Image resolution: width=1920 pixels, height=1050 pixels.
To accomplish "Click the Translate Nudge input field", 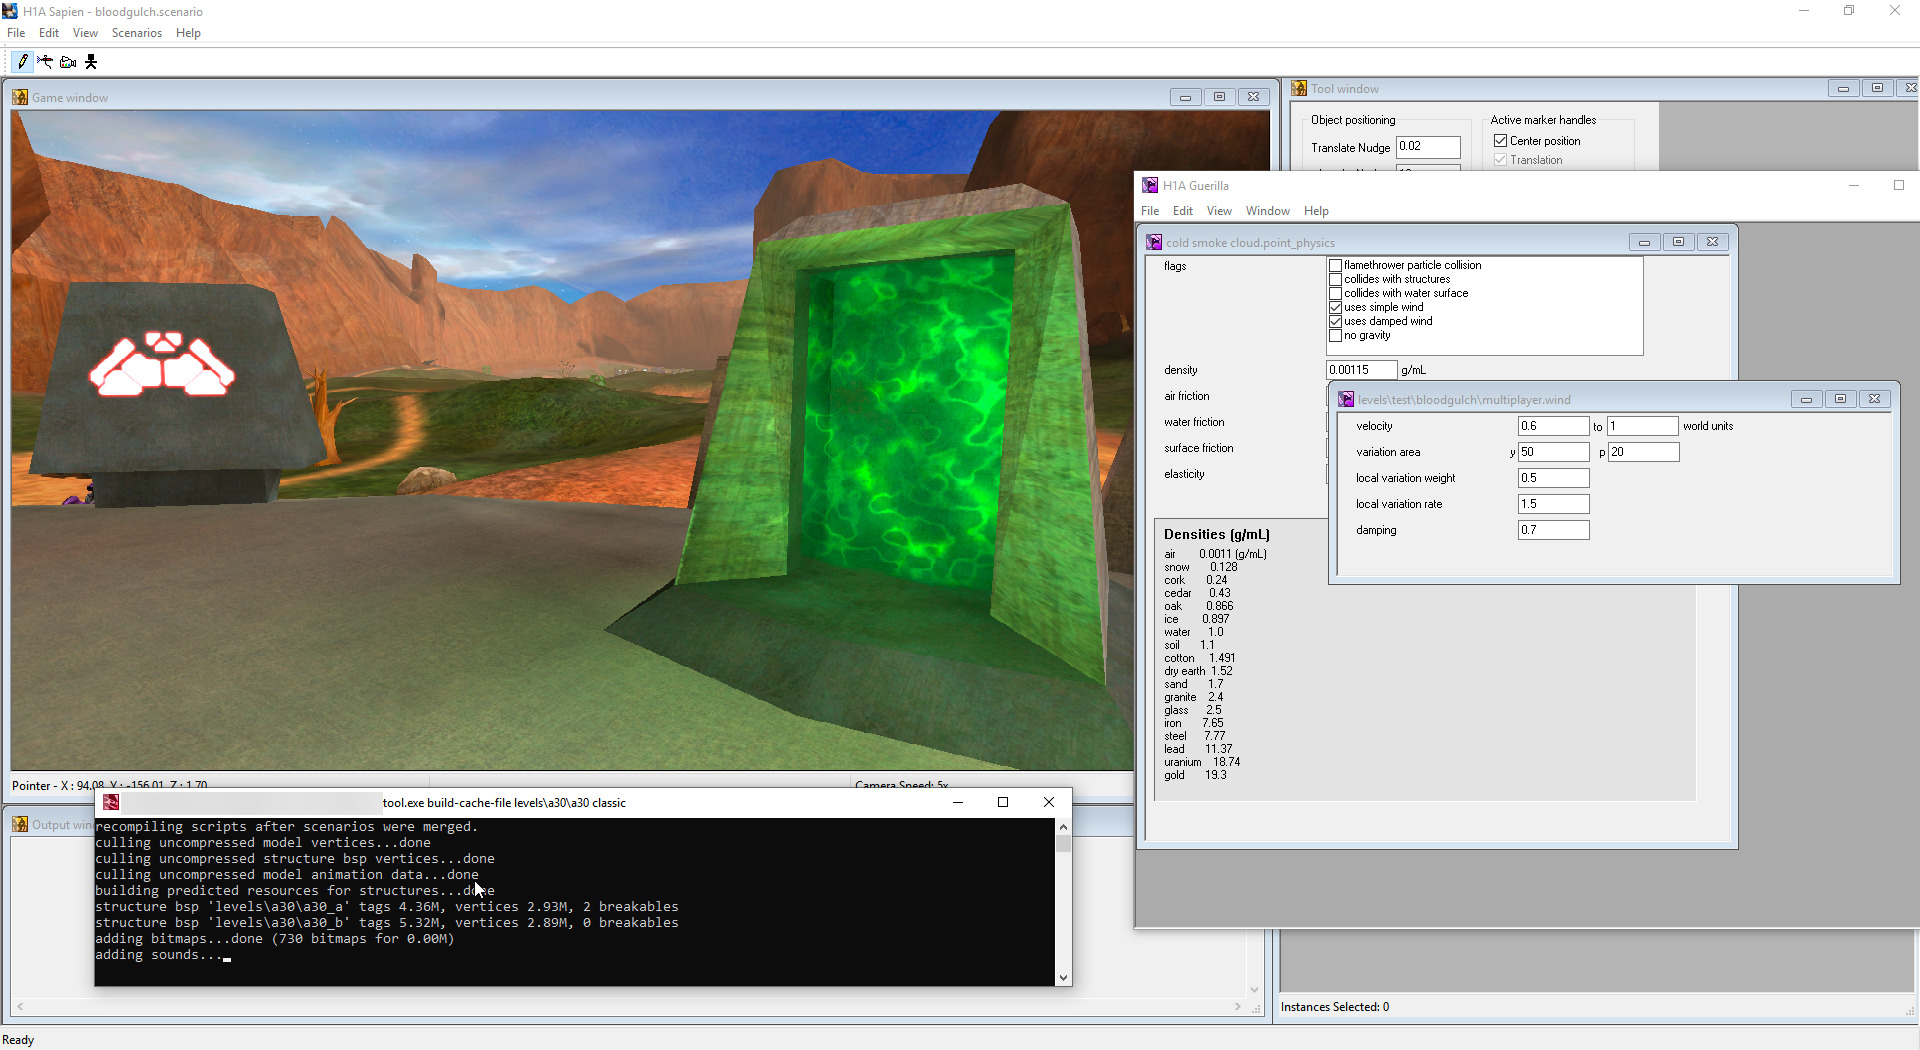I will 1428,146.
